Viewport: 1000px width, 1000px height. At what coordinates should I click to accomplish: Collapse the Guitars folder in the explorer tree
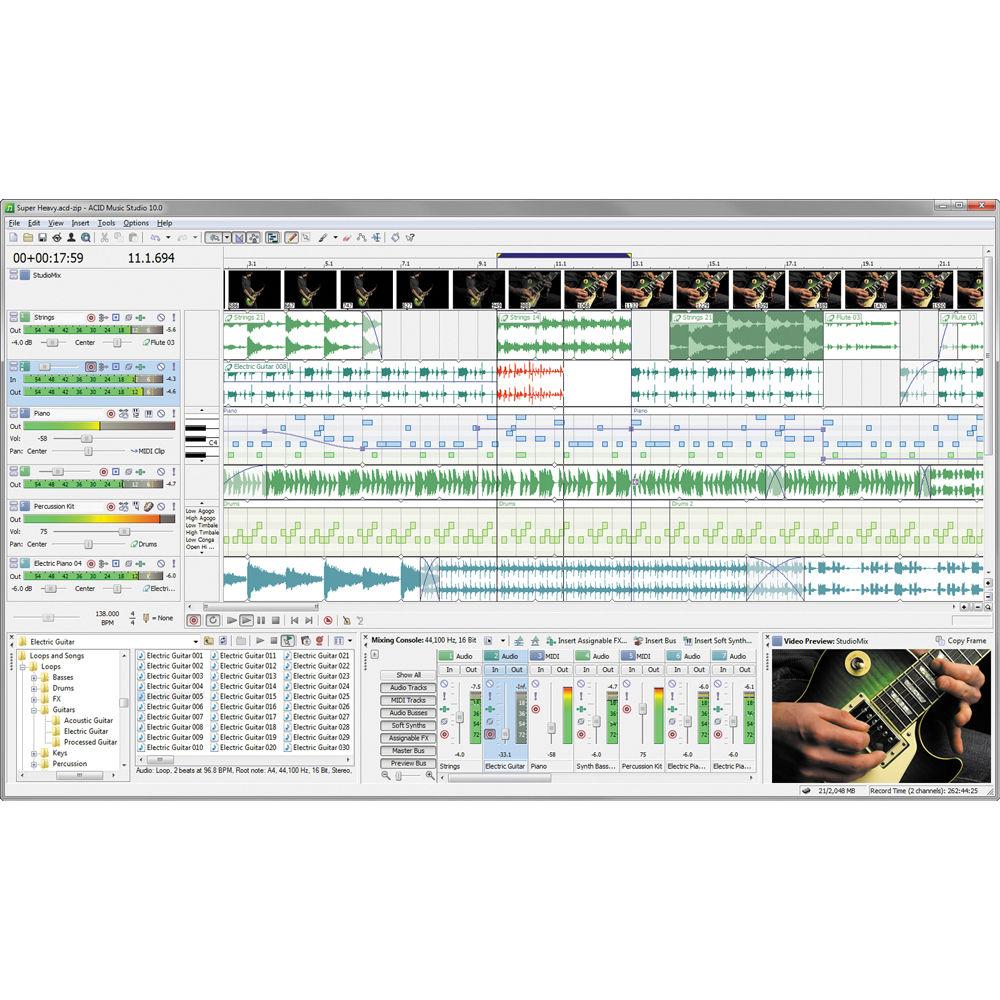pos(33,710)
